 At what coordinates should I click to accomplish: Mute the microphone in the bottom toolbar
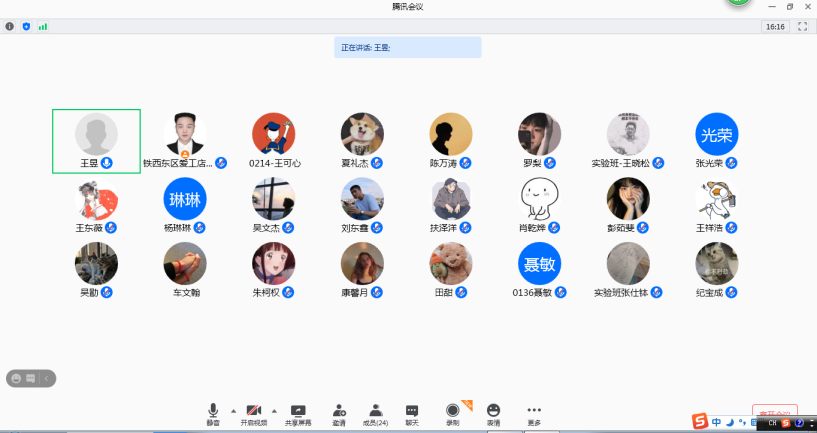click(x=213, y=412)
